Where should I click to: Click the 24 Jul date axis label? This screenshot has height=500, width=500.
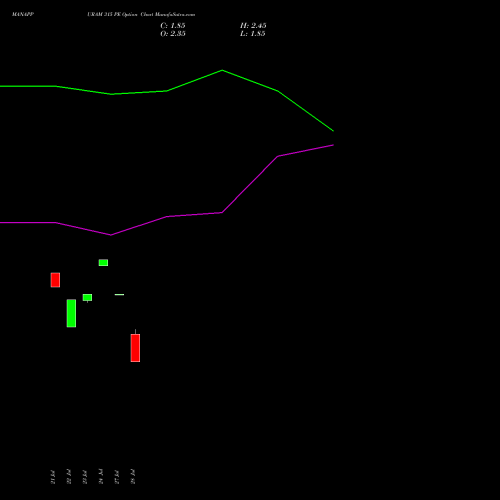click(x=101, y=477)
